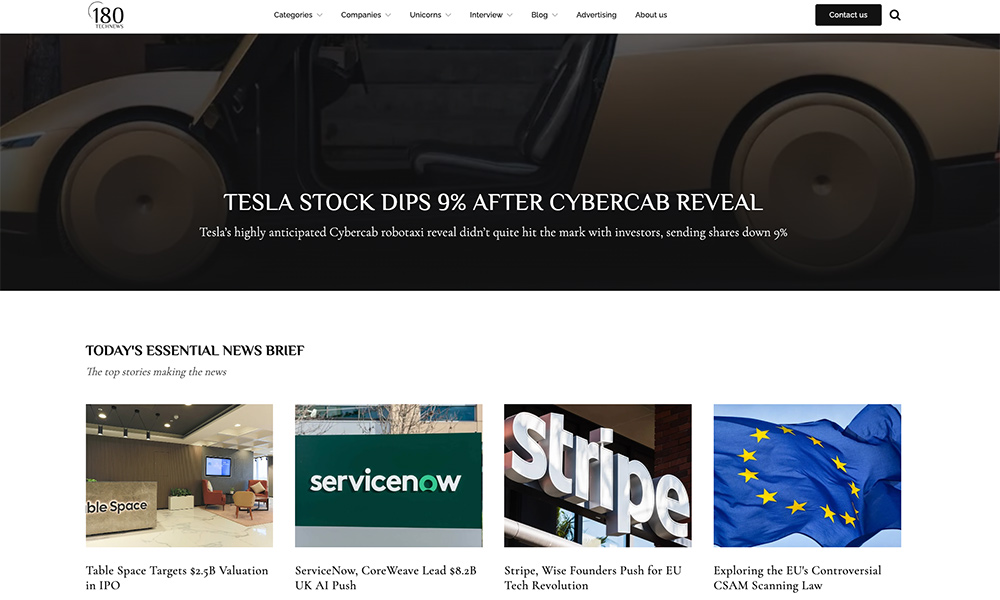Open the Tesla Stock Dips headline
Image resolution: width=1000 pixels, height=600 pixels.
point(493,203)
